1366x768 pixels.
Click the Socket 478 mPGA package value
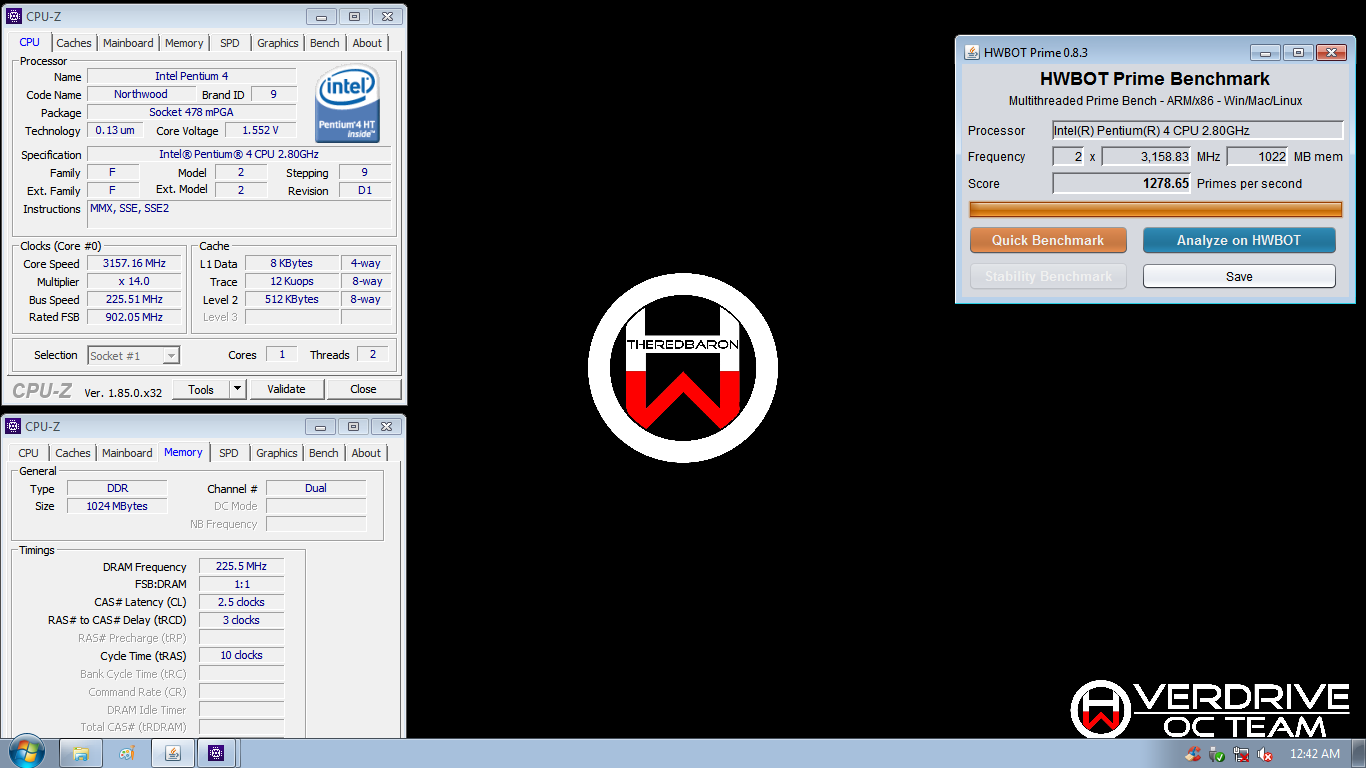click(x=192, y=112)
